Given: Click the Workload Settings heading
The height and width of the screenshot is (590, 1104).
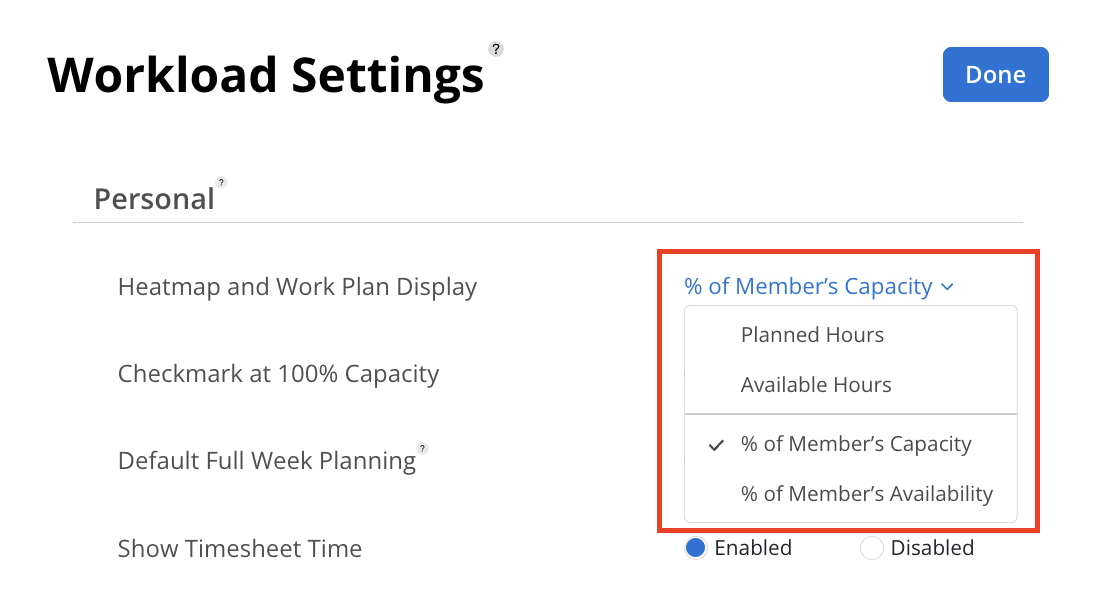Looking at the screenshot, I should pos(265,75).
